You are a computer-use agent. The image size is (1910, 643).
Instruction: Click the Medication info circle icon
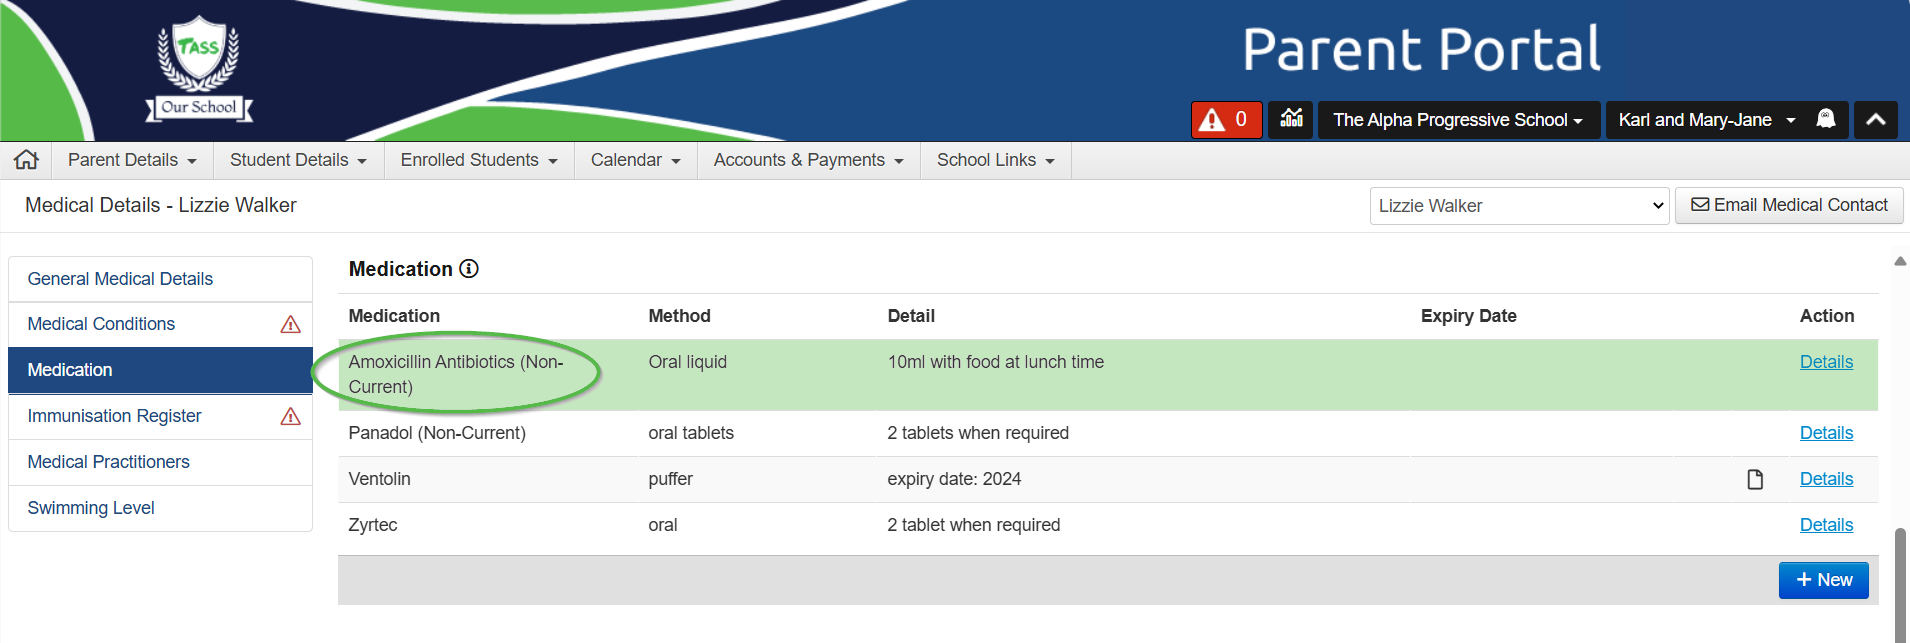coord(468,269)
